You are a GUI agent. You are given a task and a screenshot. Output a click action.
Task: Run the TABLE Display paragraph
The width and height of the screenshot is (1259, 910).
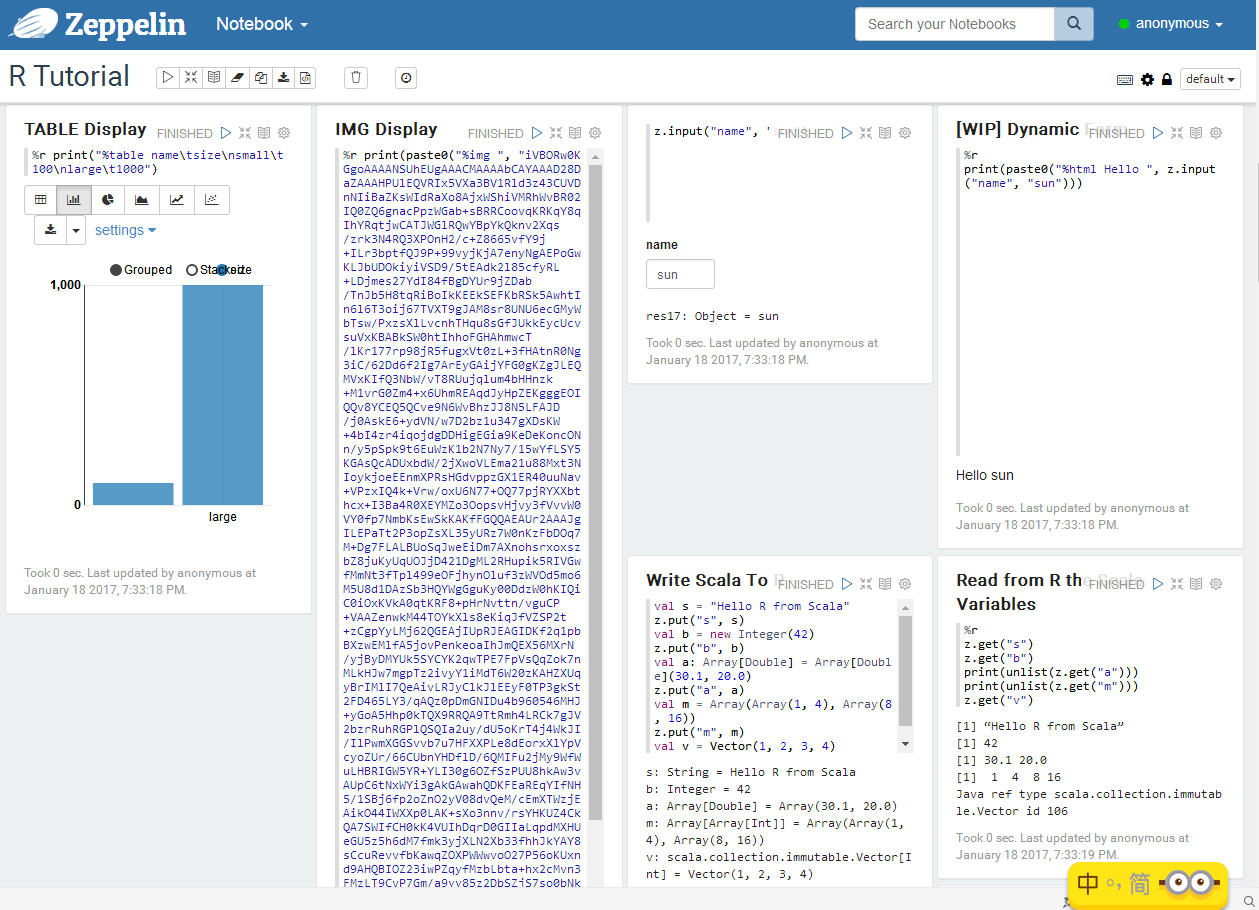(x=224, y=132)
